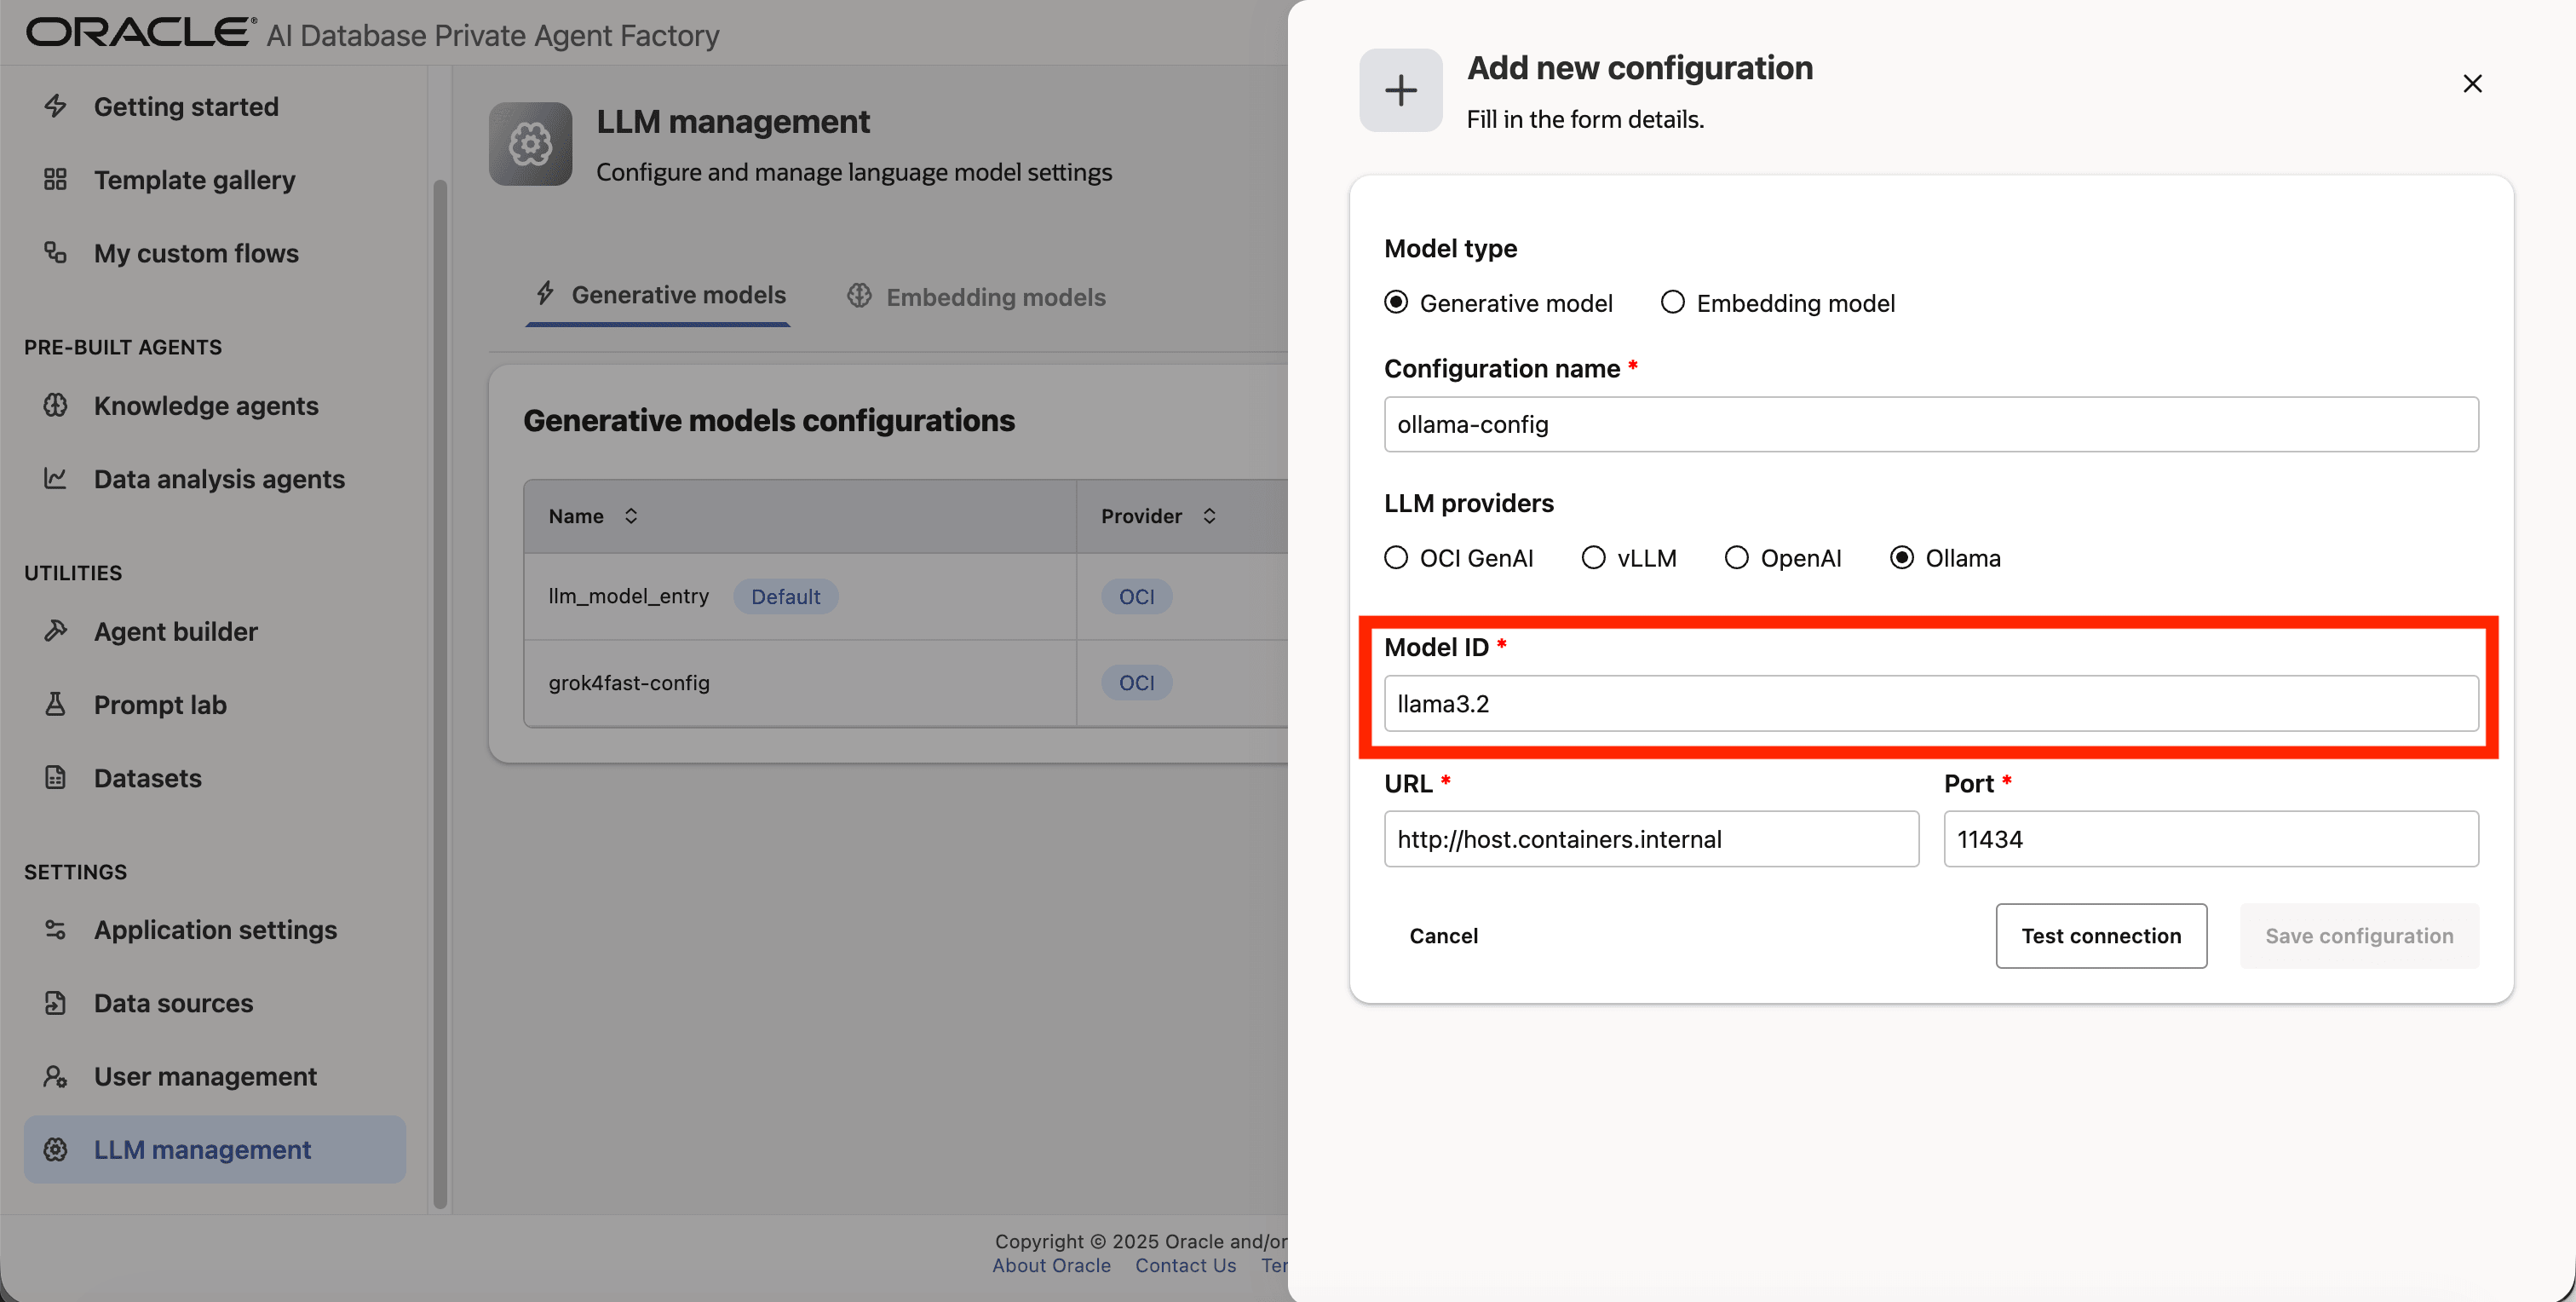Click the Data analysis agents chart icon
Image resolution: width=2576 pixels, height=1302 pixels.
tap(55, 478)
